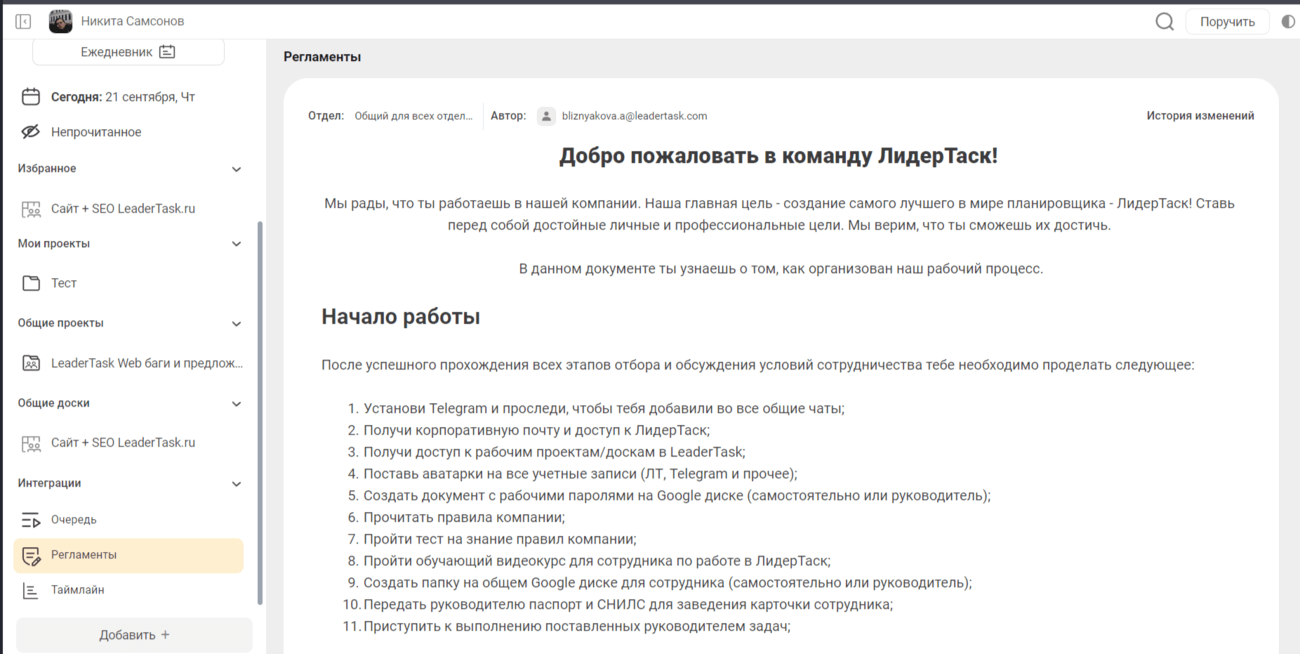Click the Мои проекты section label
The width and height of the screenshot is (1300, 654).
tap(54, 244)
